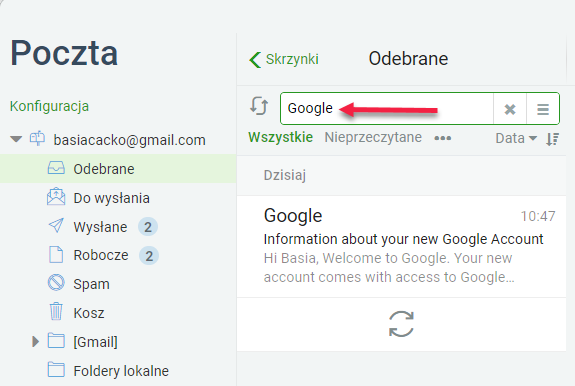Click the Foldery lokalne folder icon
The width and height of the screenshot is (575, 386).
pyautogui.click(x=56, y=370)
